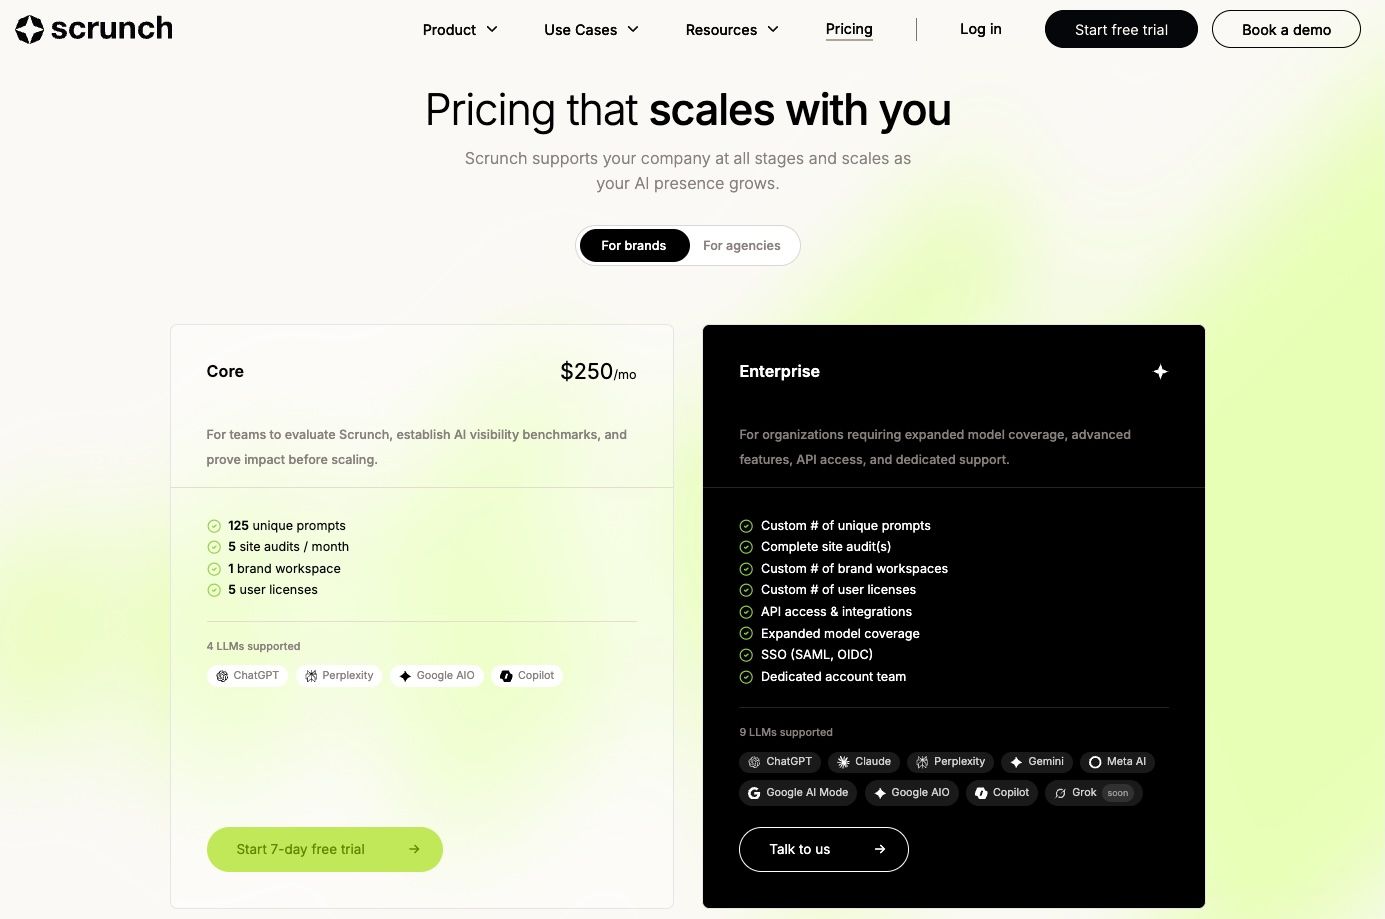Image resolution: width=1385 pixels, height=919 pixels.
Task: Click the Meta AI icon in Enterprise
Action: click(x=1095, y=761)
